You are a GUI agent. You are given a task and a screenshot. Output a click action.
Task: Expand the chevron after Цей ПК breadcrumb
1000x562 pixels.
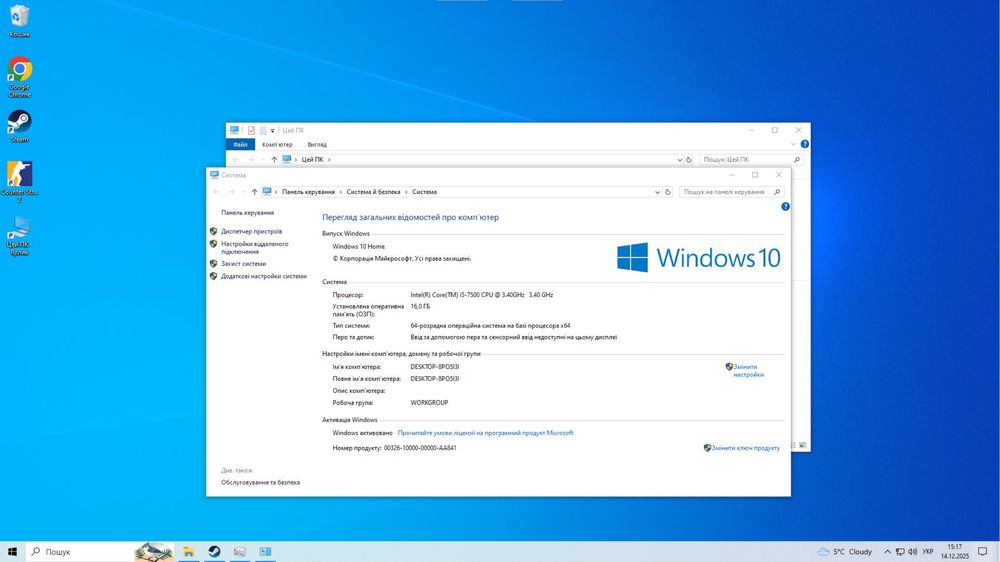329,159
